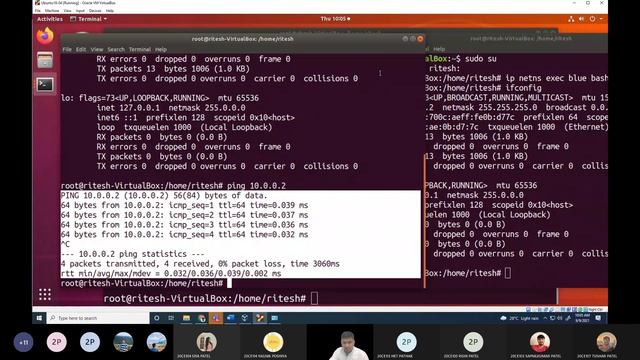This screenshot has height=360, width=640.
Task: Open front terminal's File menu
Action: coord(67,49)
